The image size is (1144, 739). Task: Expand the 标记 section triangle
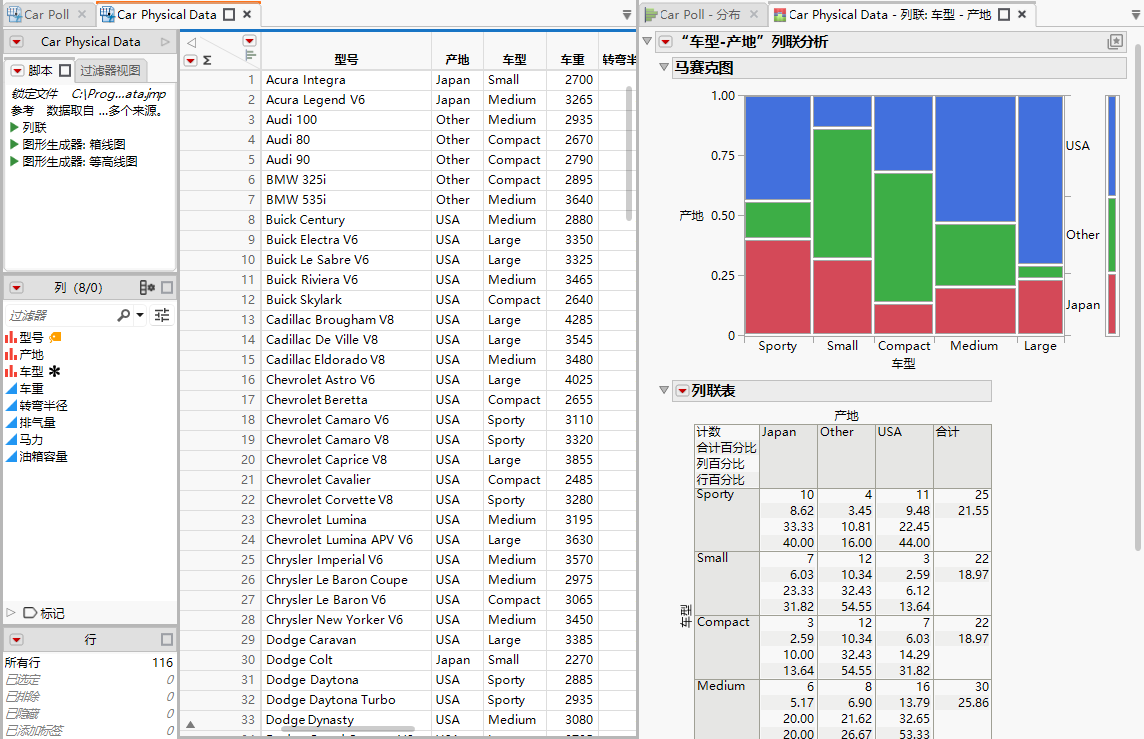[x=10, y=613]
